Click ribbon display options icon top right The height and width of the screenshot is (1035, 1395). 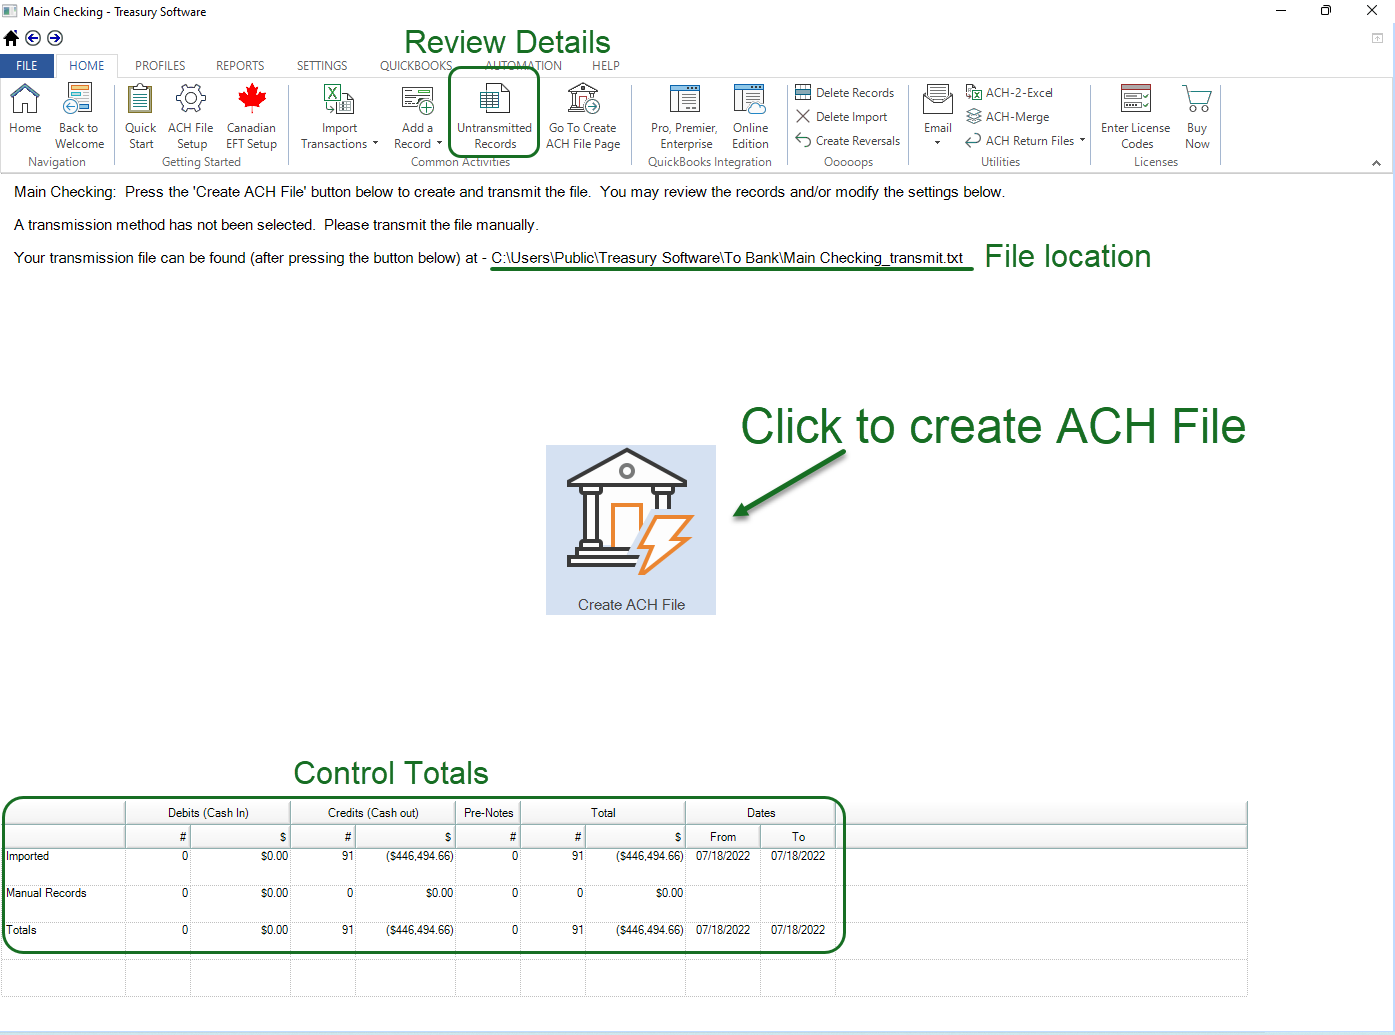[1377, 38]
